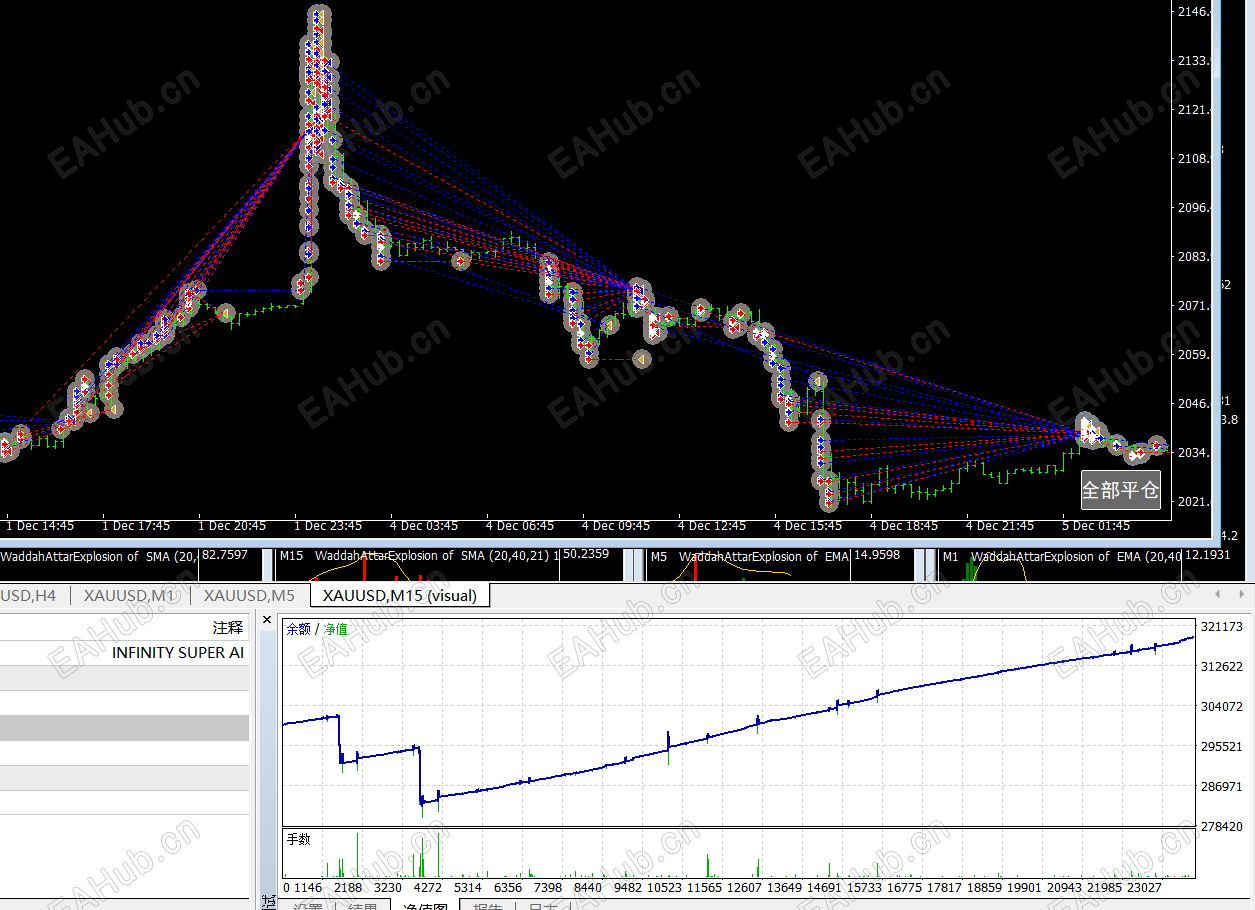Click the chart tabs scroll-left arrow

pos(1217,595)
